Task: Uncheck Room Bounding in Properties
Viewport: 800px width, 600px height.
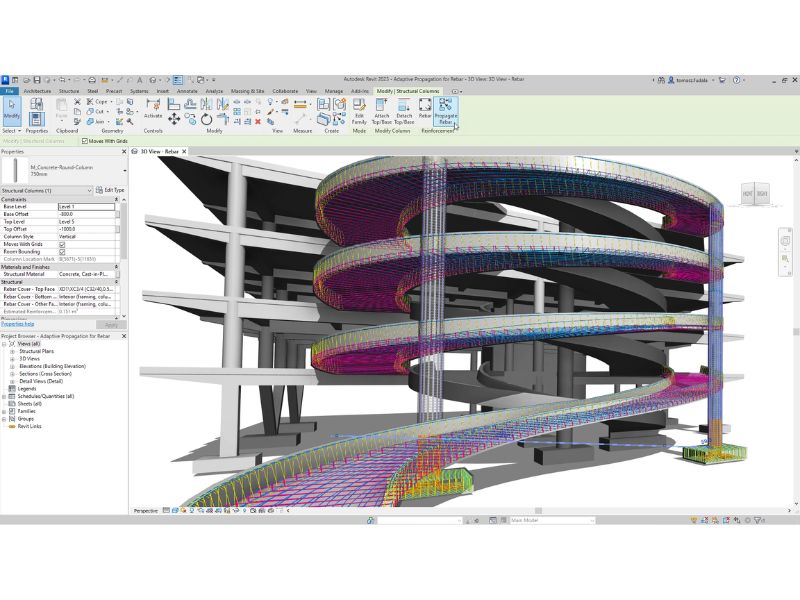Action: [x=62, y=251]
